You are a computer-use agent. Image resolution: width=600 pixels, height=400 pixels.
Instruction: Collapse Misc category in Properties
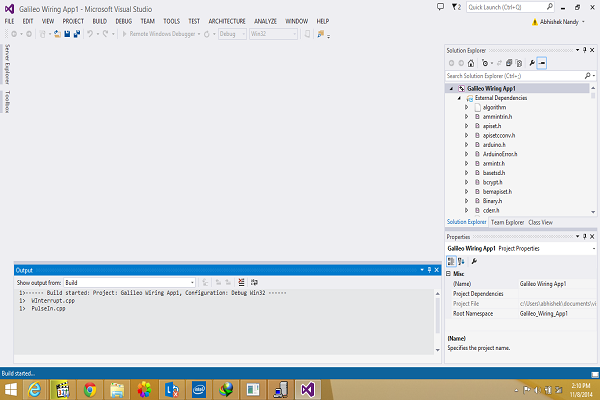448,274
